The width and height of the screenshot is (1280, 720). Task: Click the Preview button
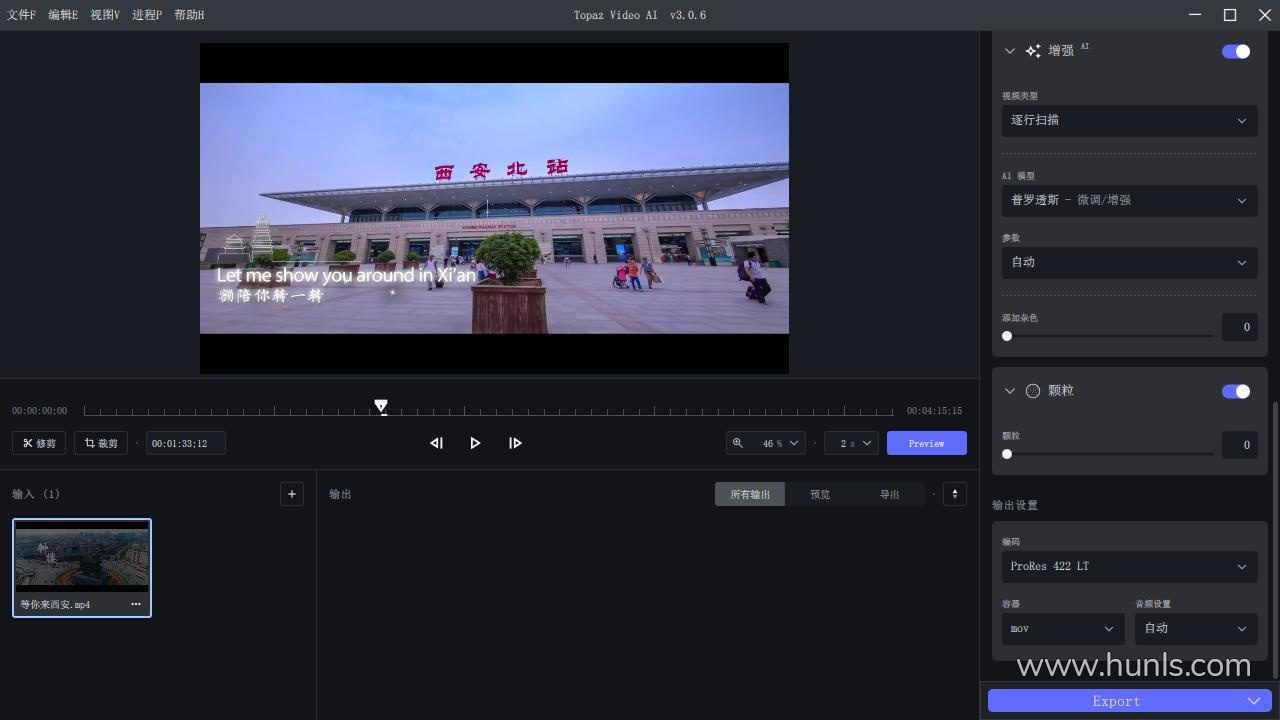click(926, 443)
